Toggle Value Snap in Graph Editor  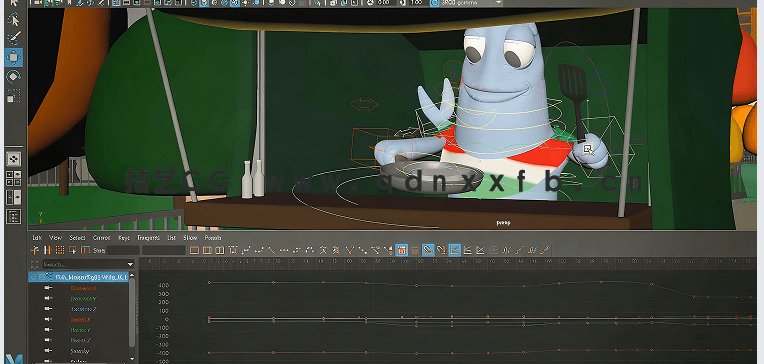coord(440,250)
